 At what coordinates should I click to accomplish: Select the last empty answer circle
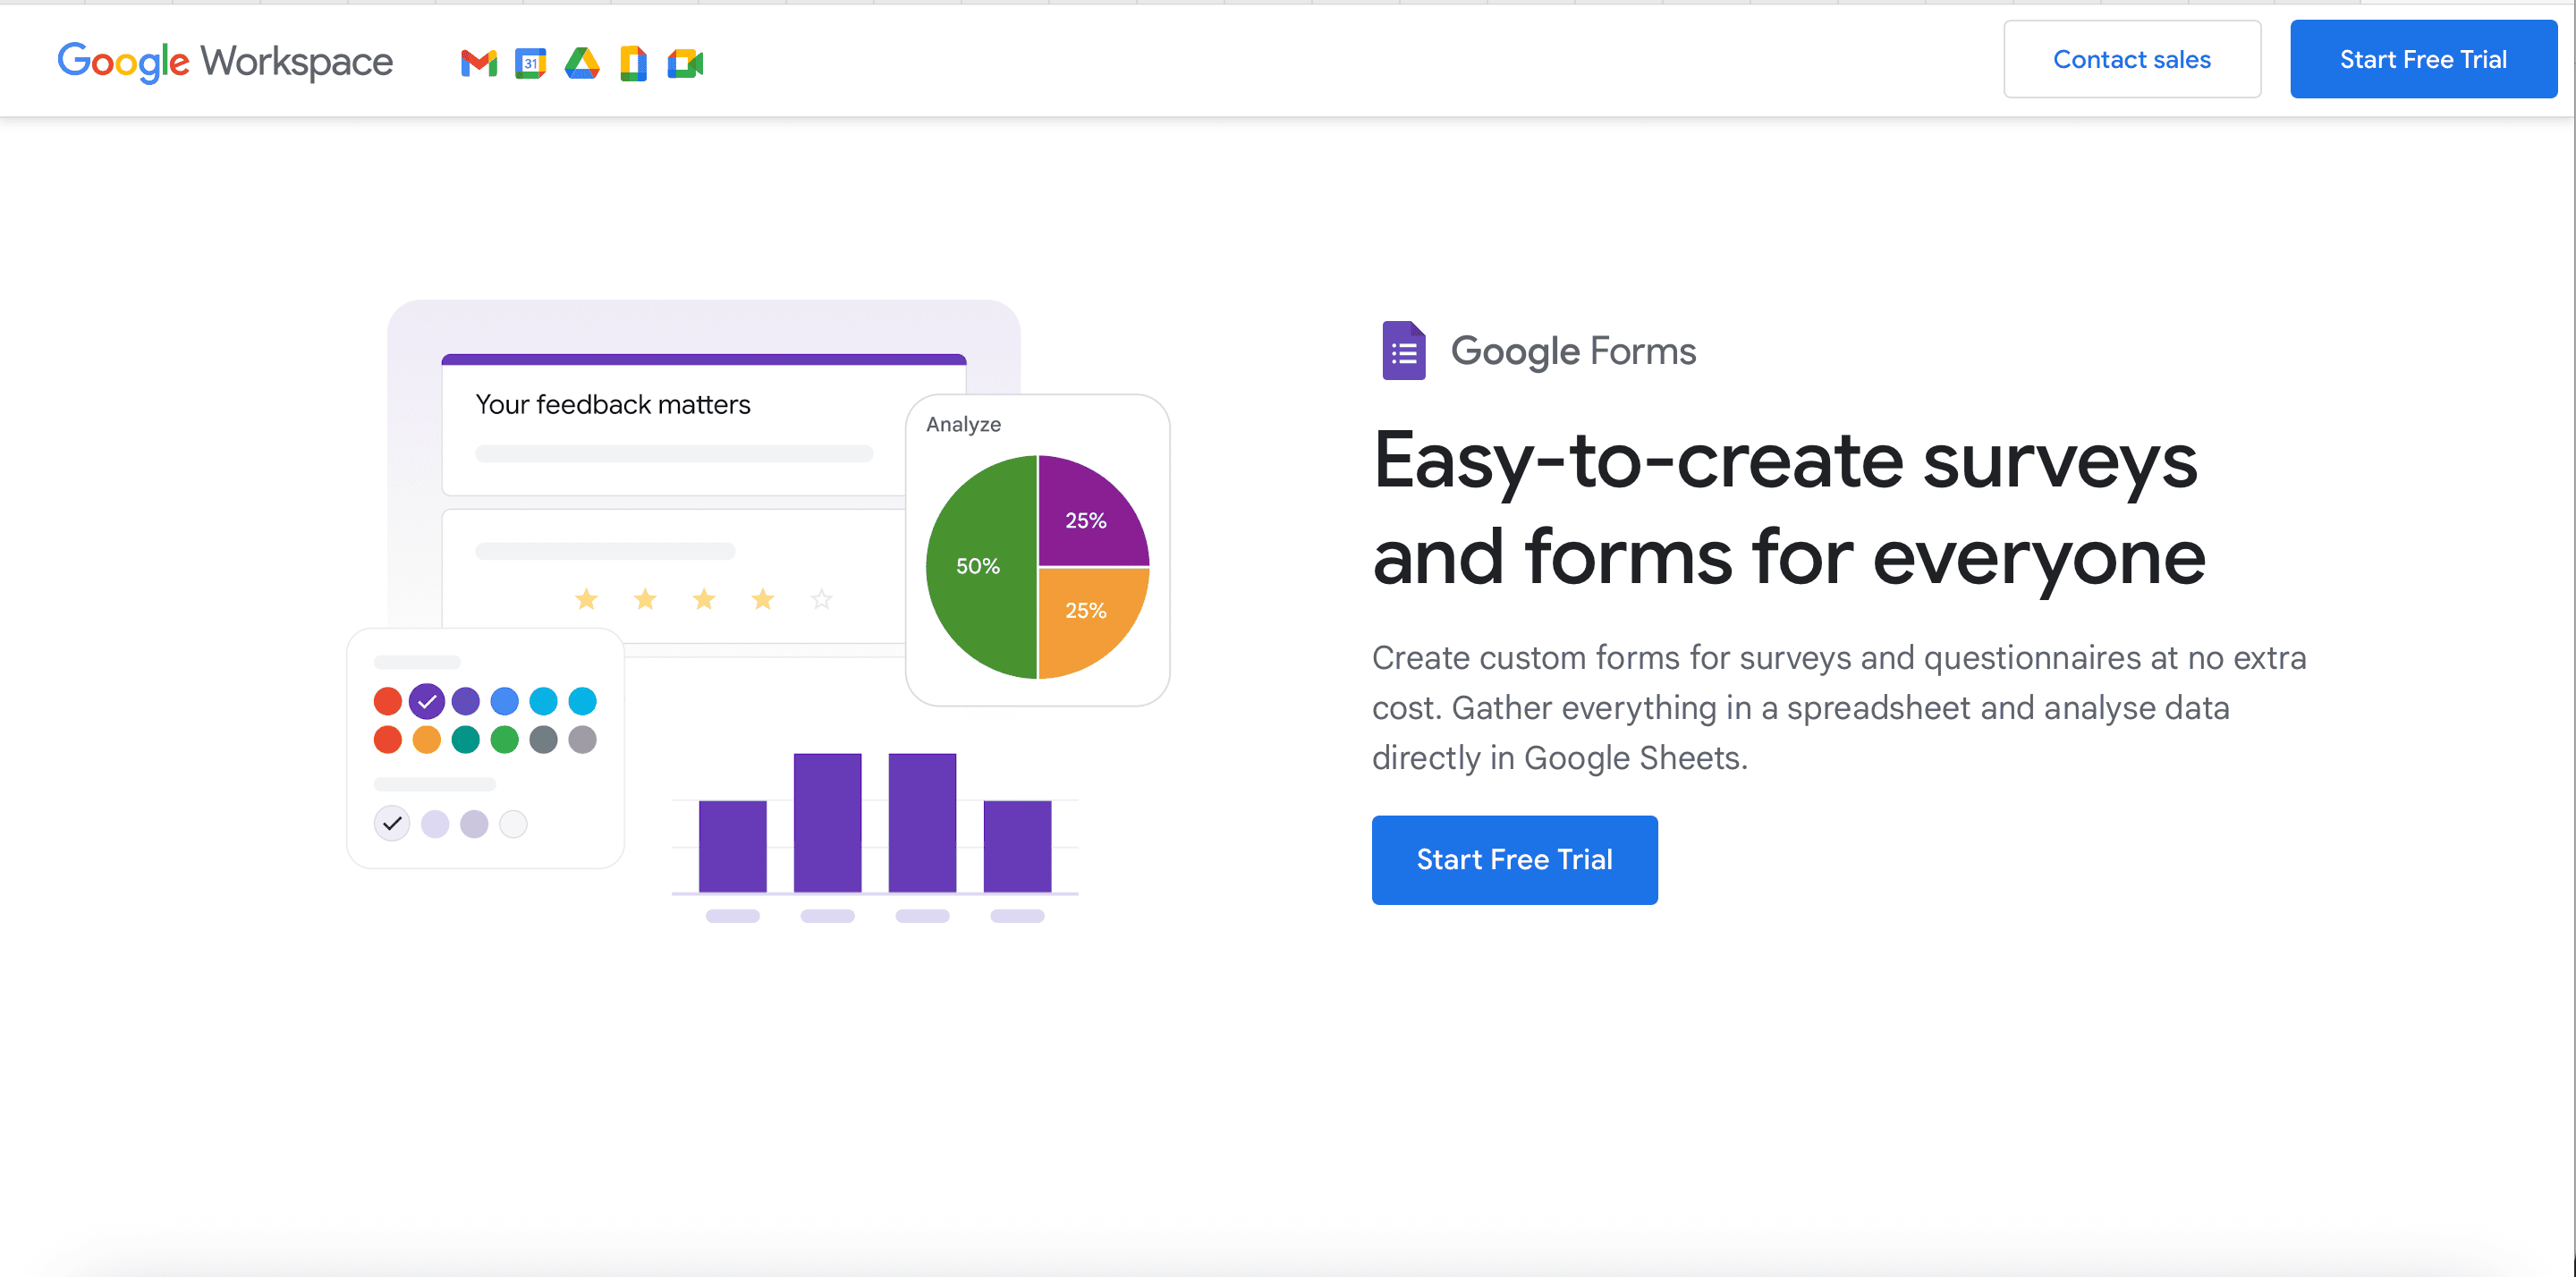pyautogui.click(x=513, y=823)
